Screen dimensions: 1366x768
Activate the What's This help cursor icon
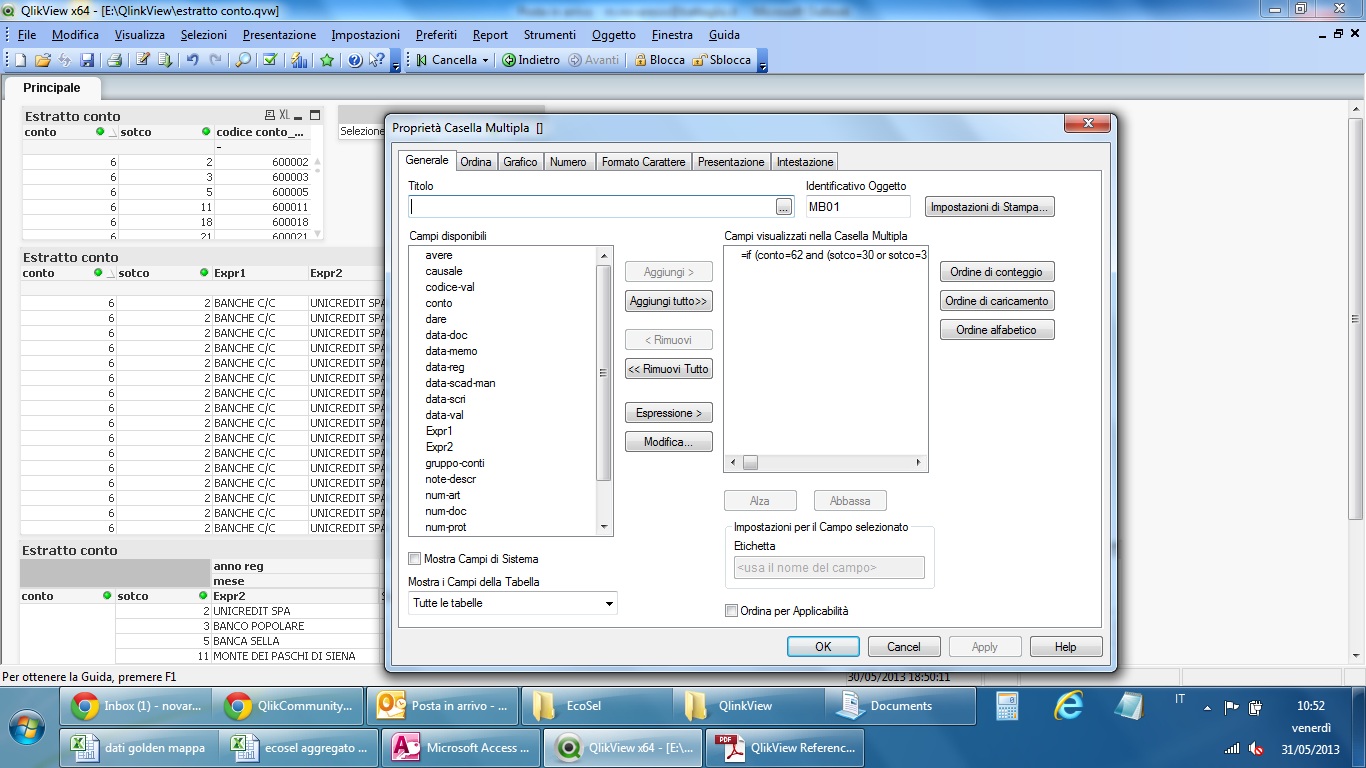tap(376, 60)
